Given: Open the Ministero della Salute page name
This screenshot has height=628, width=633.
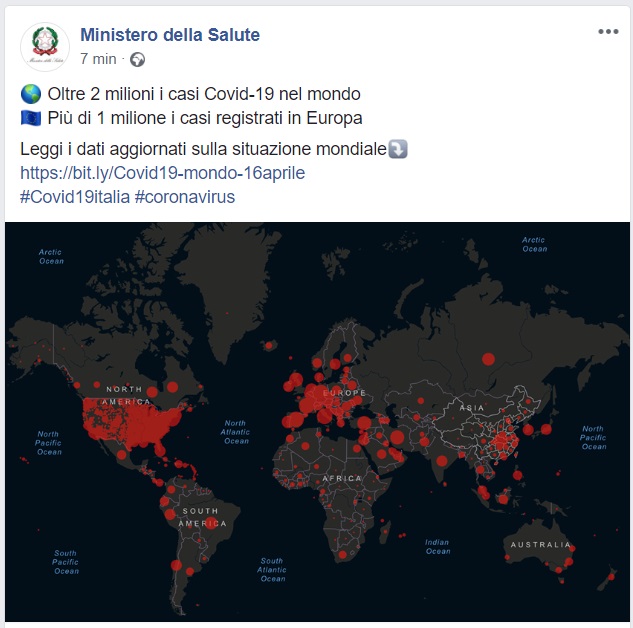Looking at the screenshot, I should (x=169, y=35).
